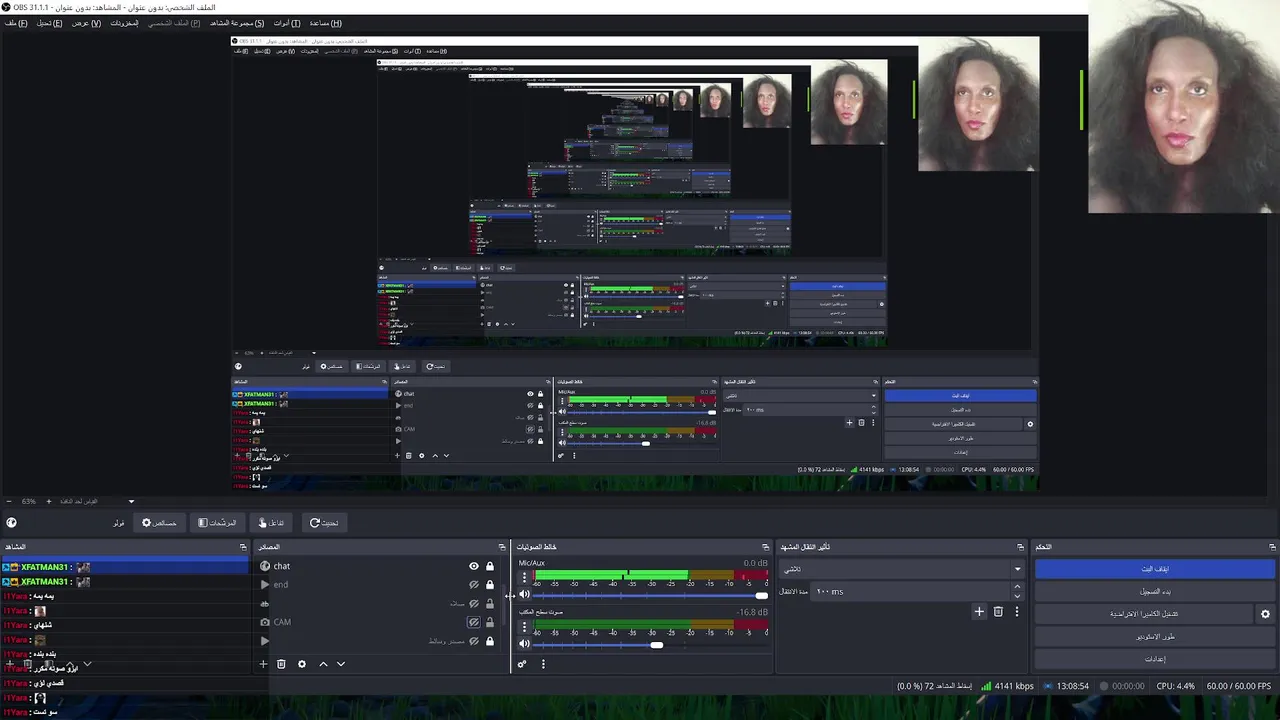Screen dimensions: 1280x720
Task: Zoom out the preview with the minus beside 63%
Action: click(x=9, y=501)
